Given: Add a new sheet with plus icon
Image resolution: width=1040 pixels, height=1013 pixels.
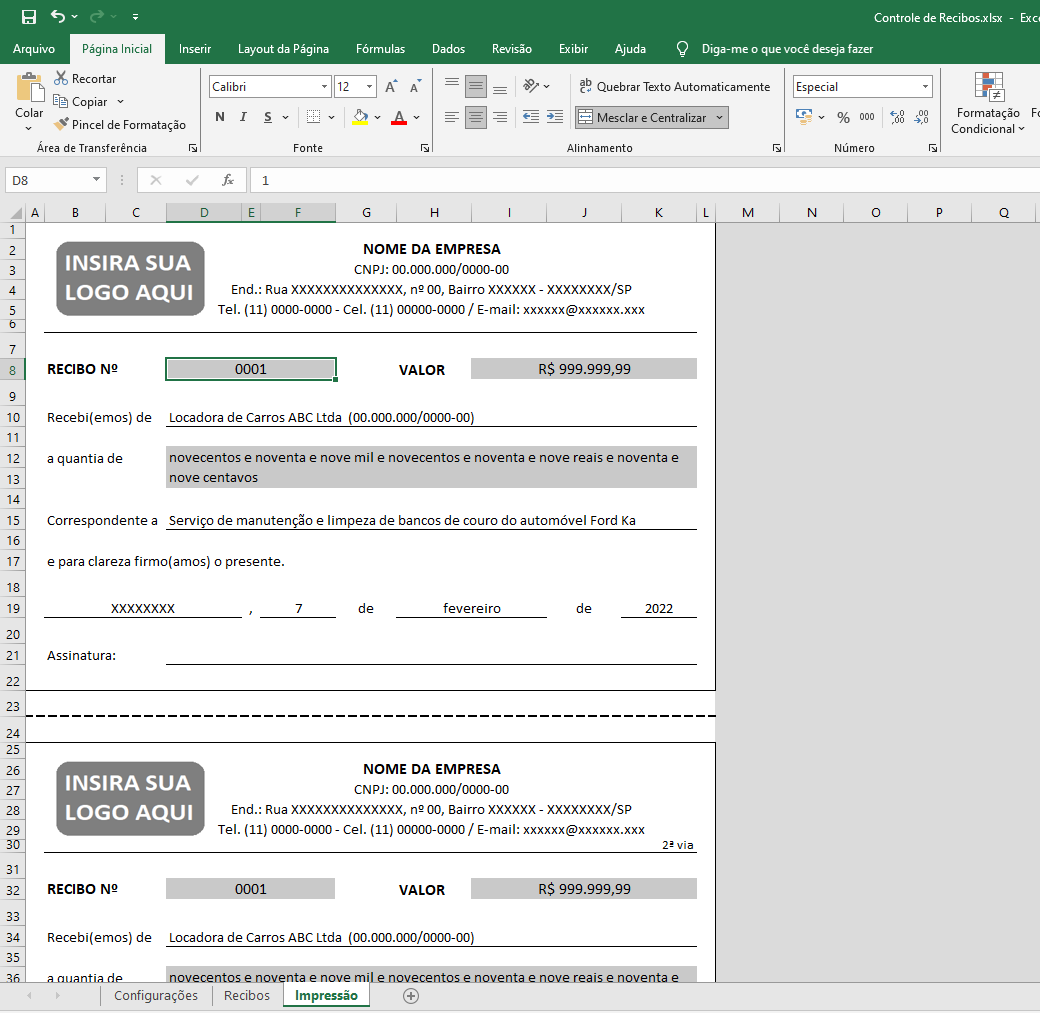Looking at the screenshot, I should [x=410, y=996].
